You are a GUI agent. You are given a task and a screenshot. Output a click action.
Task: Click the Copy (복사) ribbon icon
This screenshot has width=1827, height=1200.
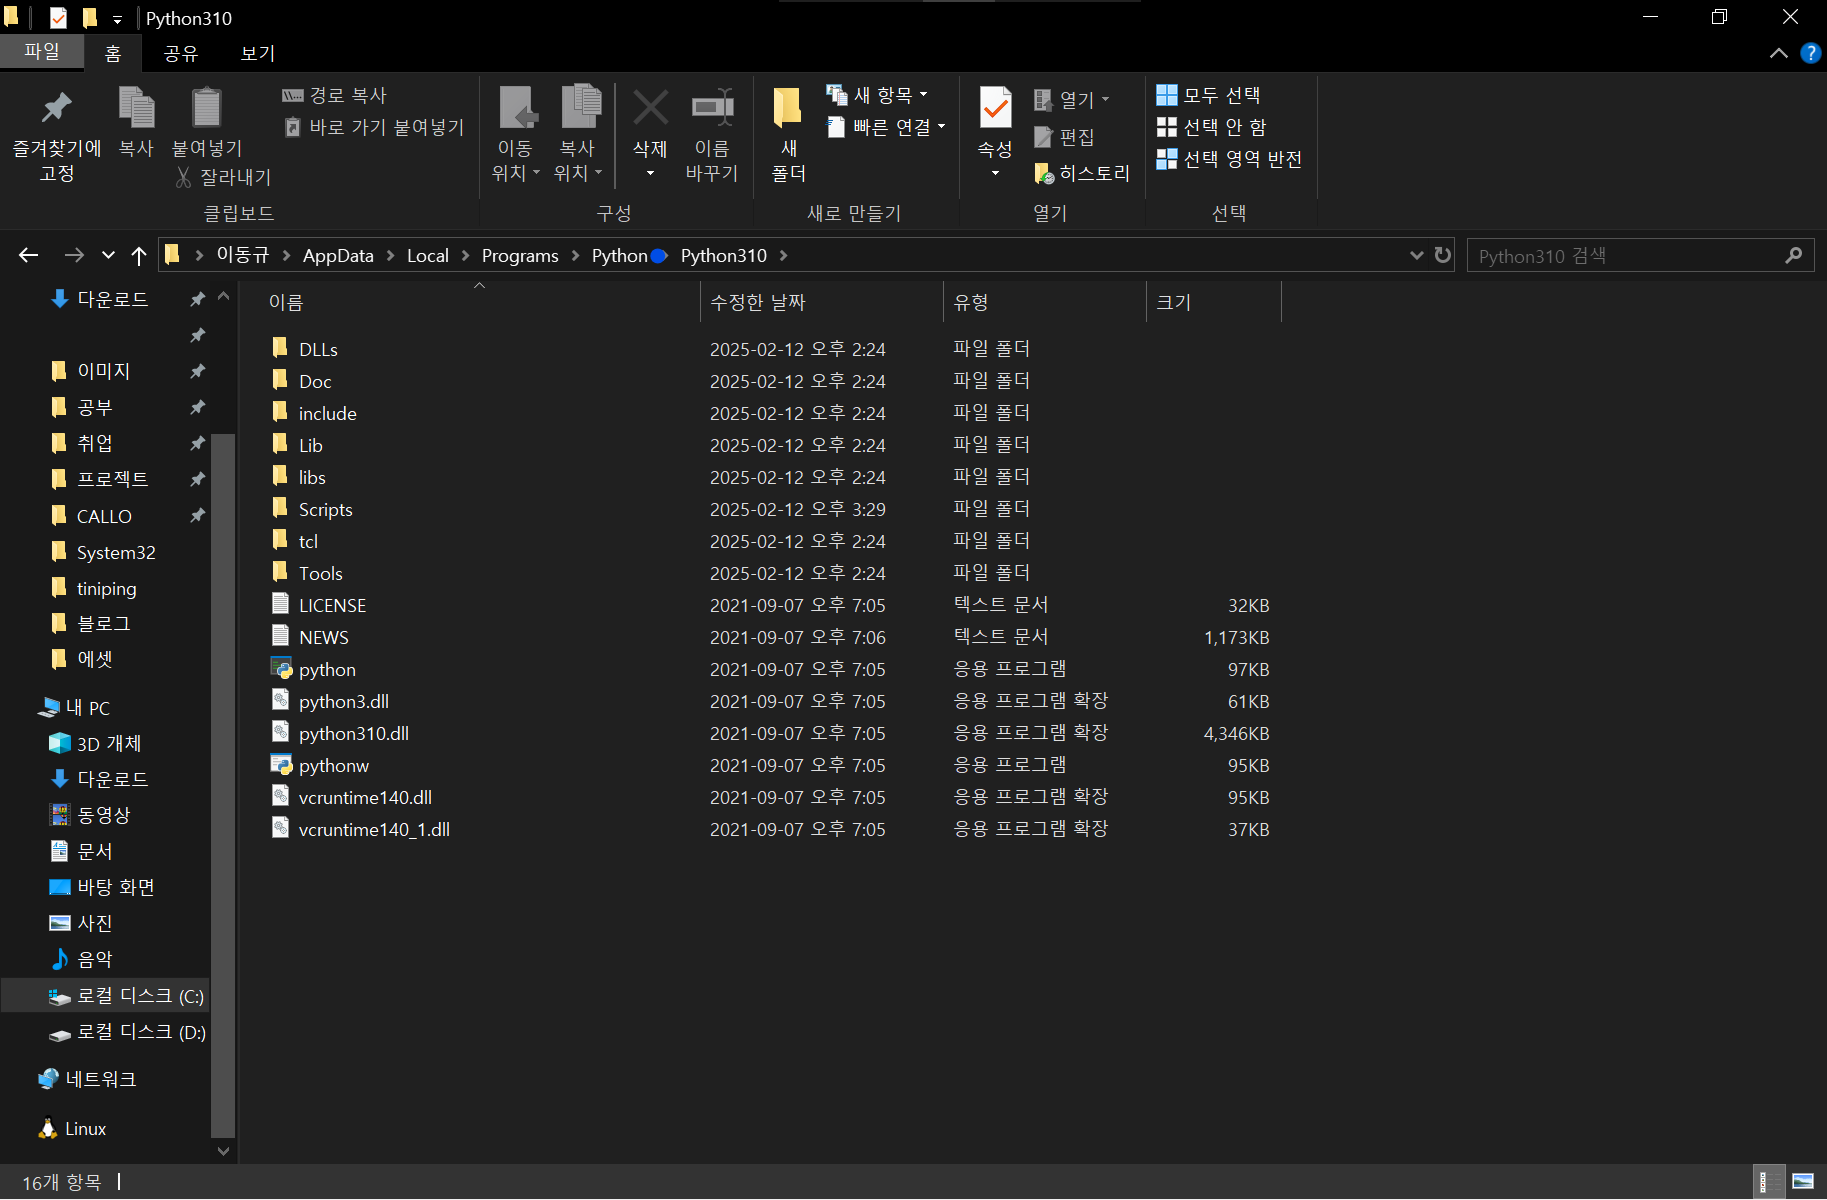click(136, 108)
